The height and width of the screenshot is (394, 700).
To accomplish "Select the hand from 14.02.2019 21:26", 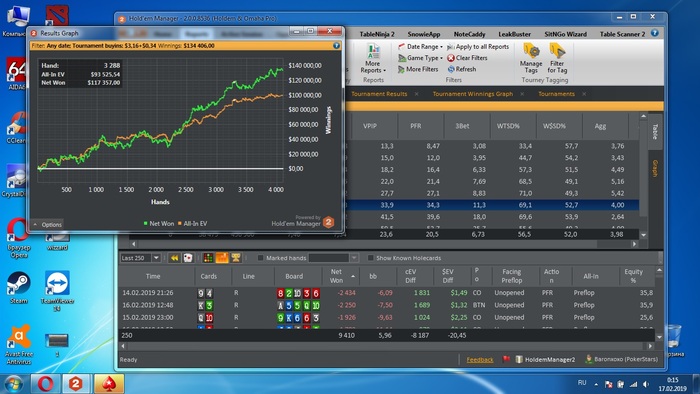I will [x=387, y=293].
